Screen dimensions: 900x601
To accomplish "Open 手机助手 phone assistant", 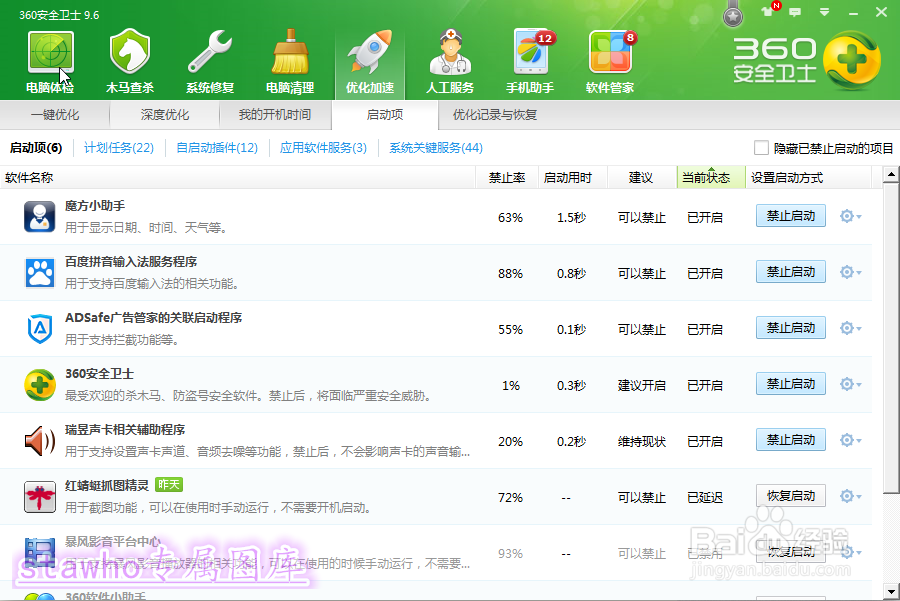I will [x=529, y=58].
